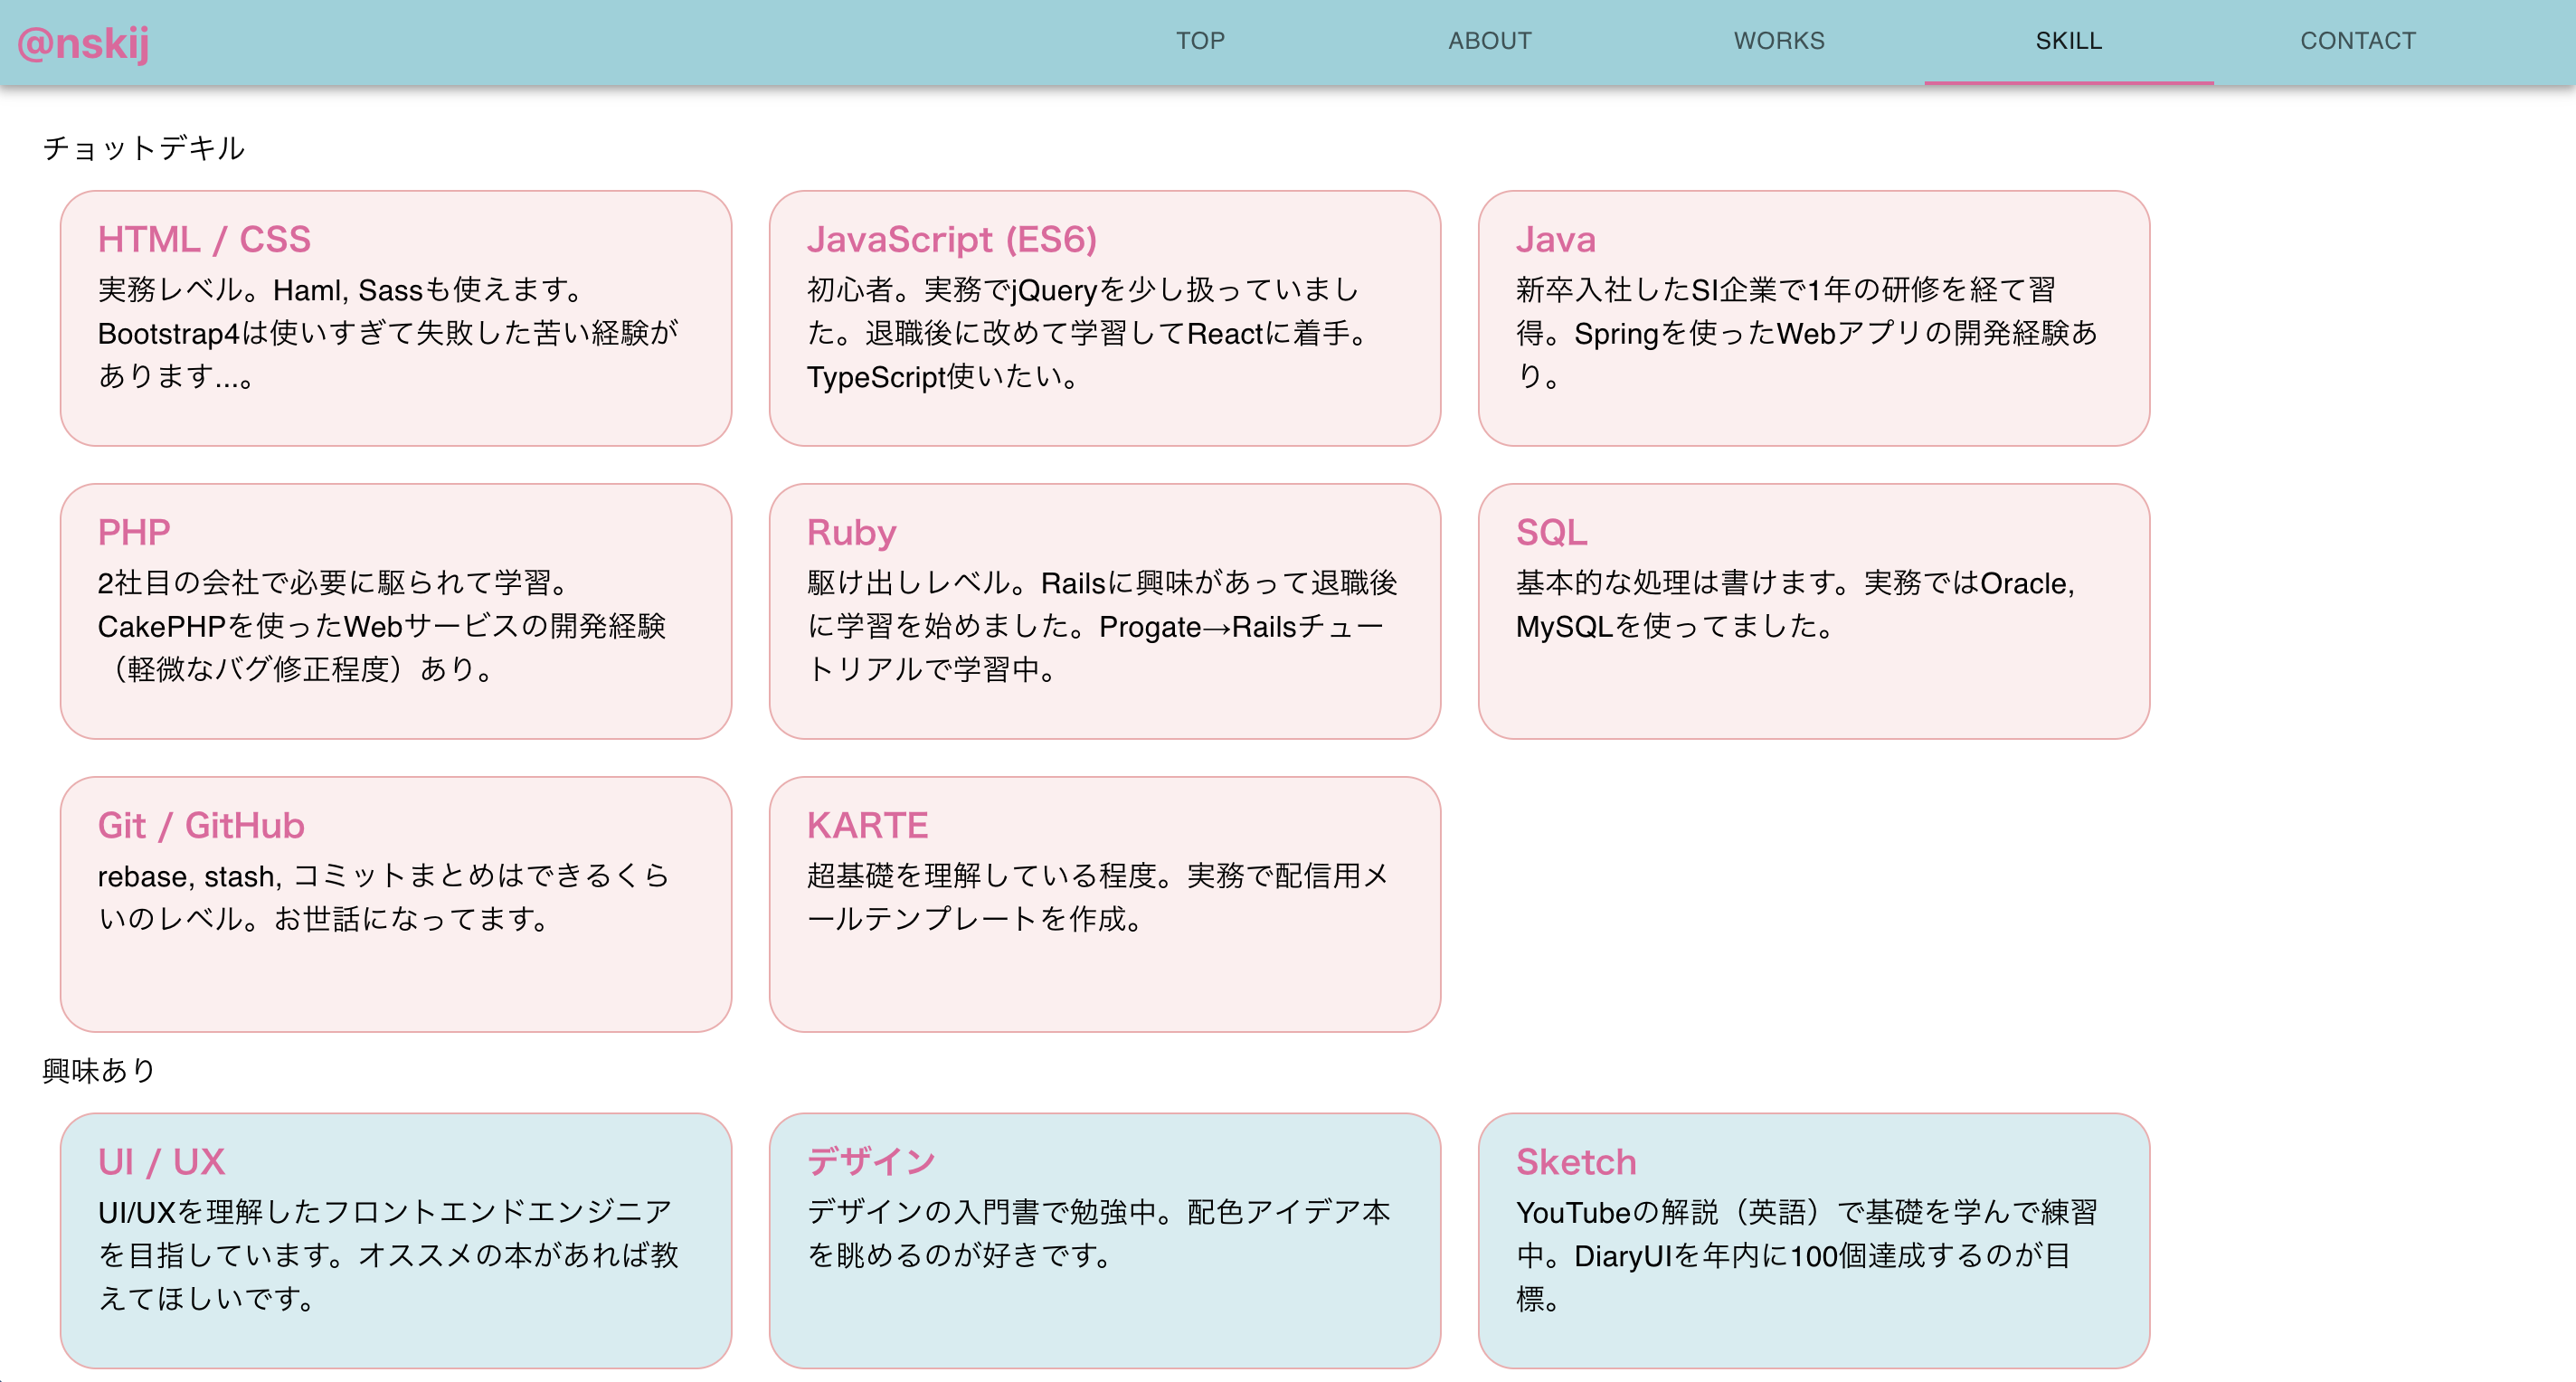Image resolution: width=2576 pixels, height=1382 pixels.
Task: Click the DiaryUI text in Sketch card
Action: coord(1623,1256)
